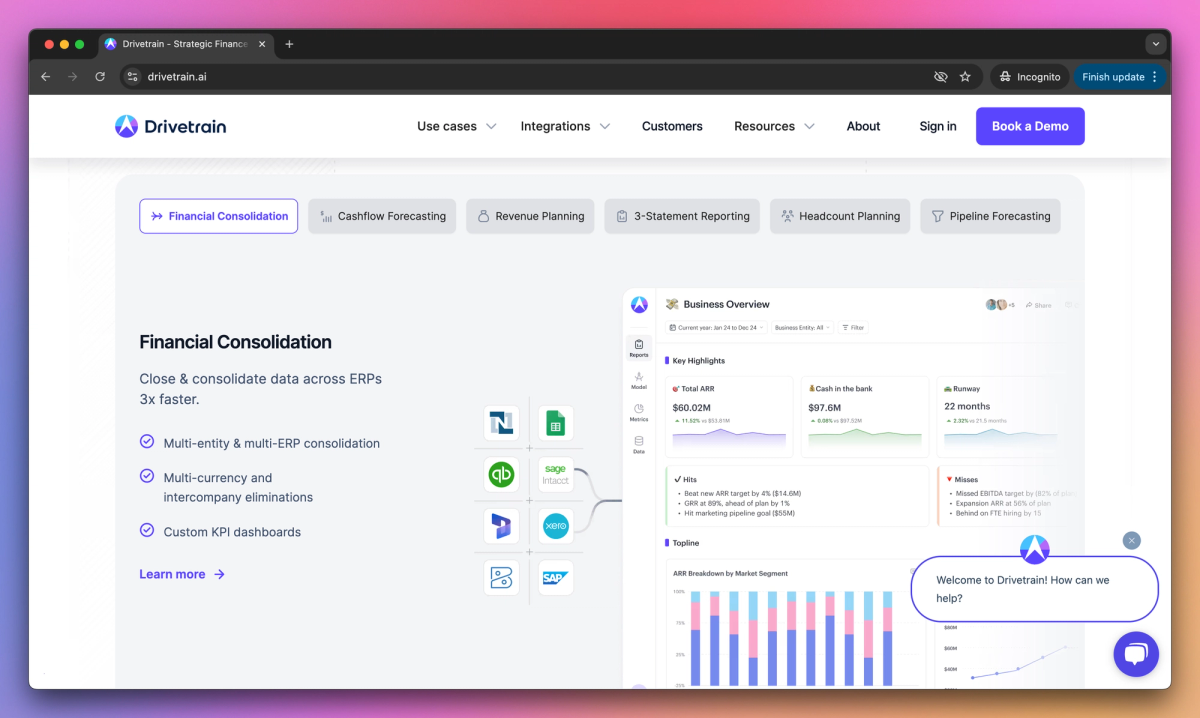Click the Business Overview title
This screenshot has height=718, width=1200.
[726, 304]
